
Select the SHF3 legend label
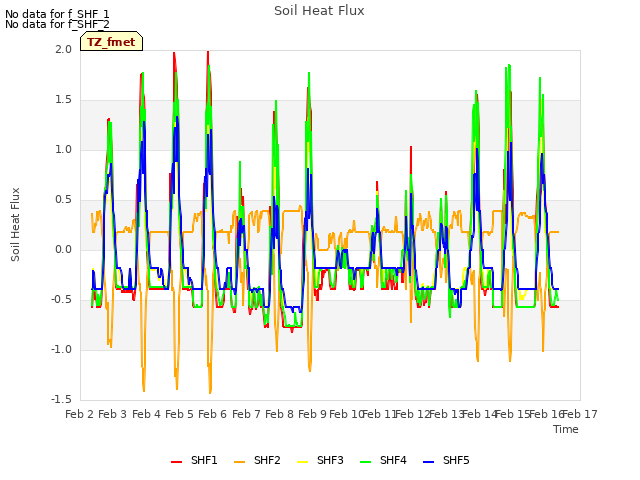[x=330, y=460]
